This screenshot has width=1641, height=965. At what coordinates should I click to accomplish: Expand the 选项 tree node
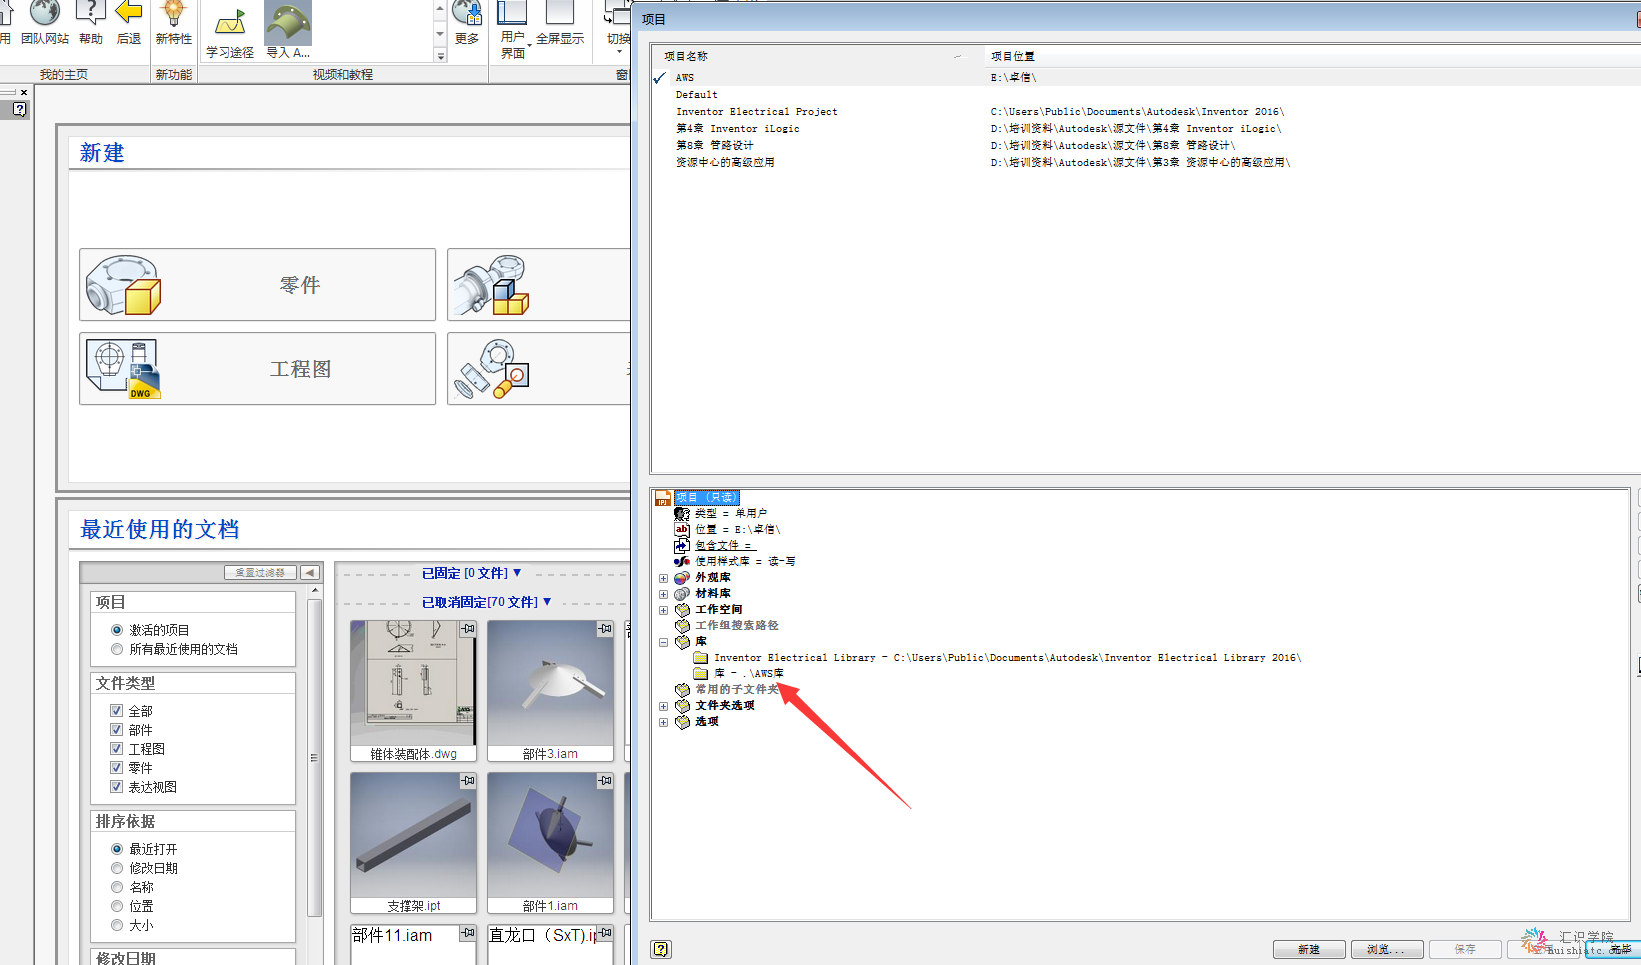click(663, 722)
